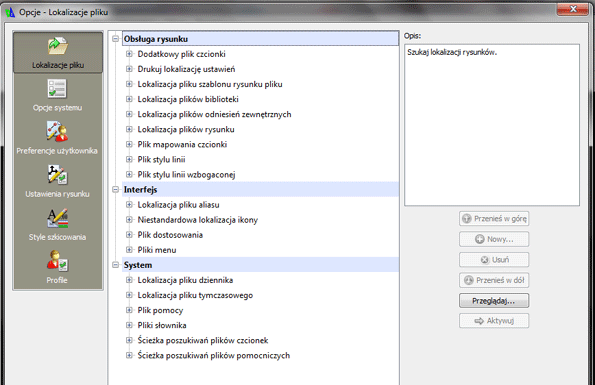Expand Lokalizacja plików biblioteki node
Image resolution: width=595 pixels, height=385 pixels.
(129, 99)
